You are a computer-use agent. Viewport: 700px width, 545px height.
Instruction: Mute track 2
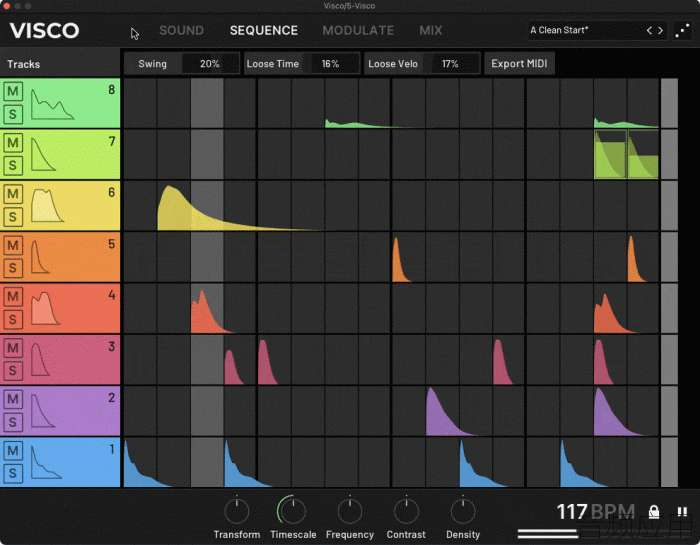(x=13, y=399)
